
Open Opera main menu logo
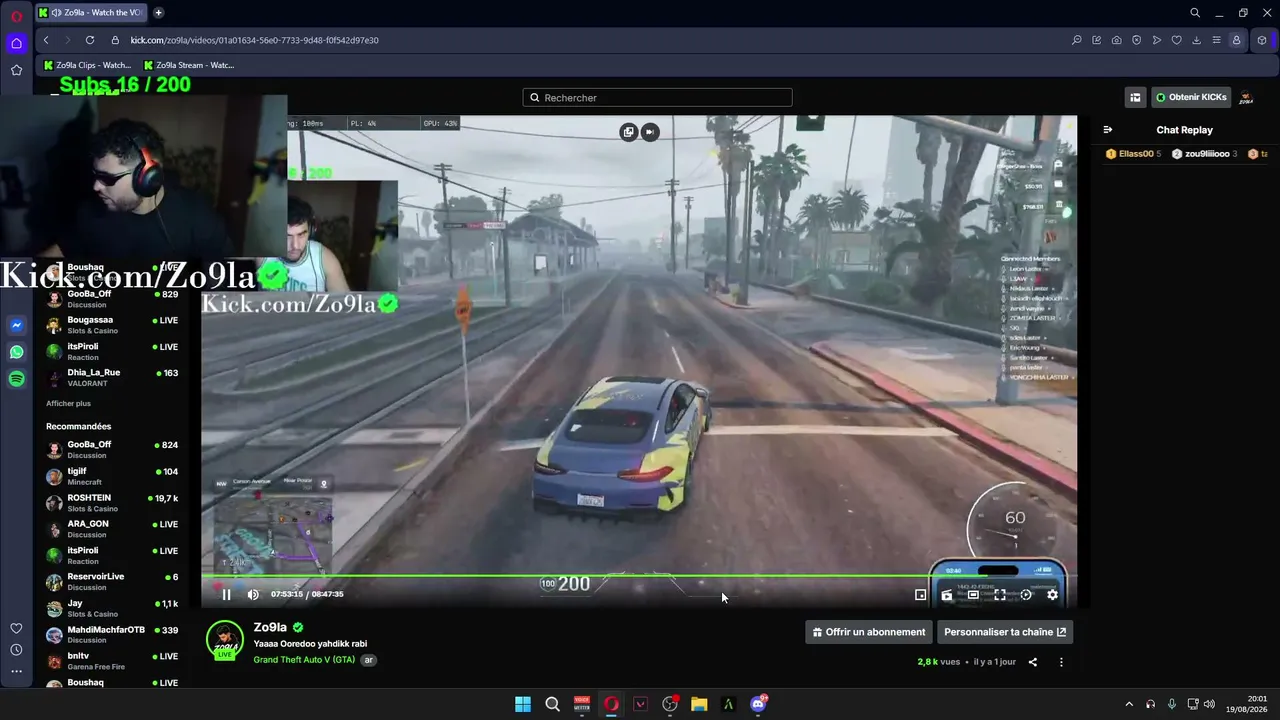[x=16, y=17]
